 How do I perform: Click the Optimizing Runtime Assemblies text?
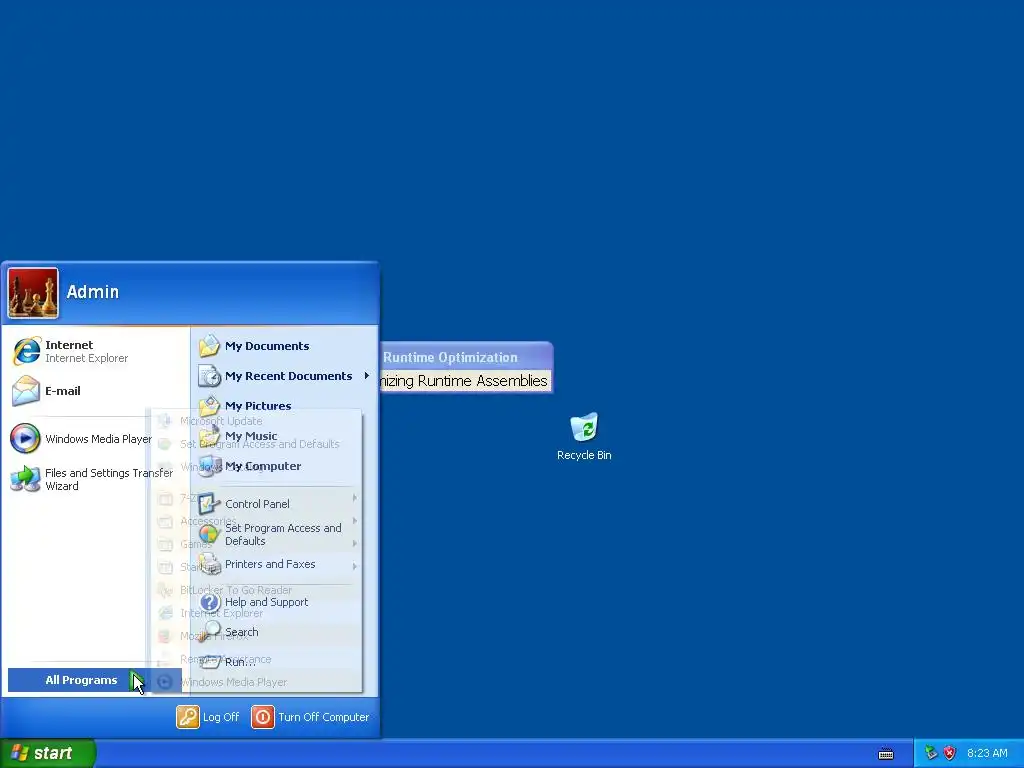coord(464,381)
